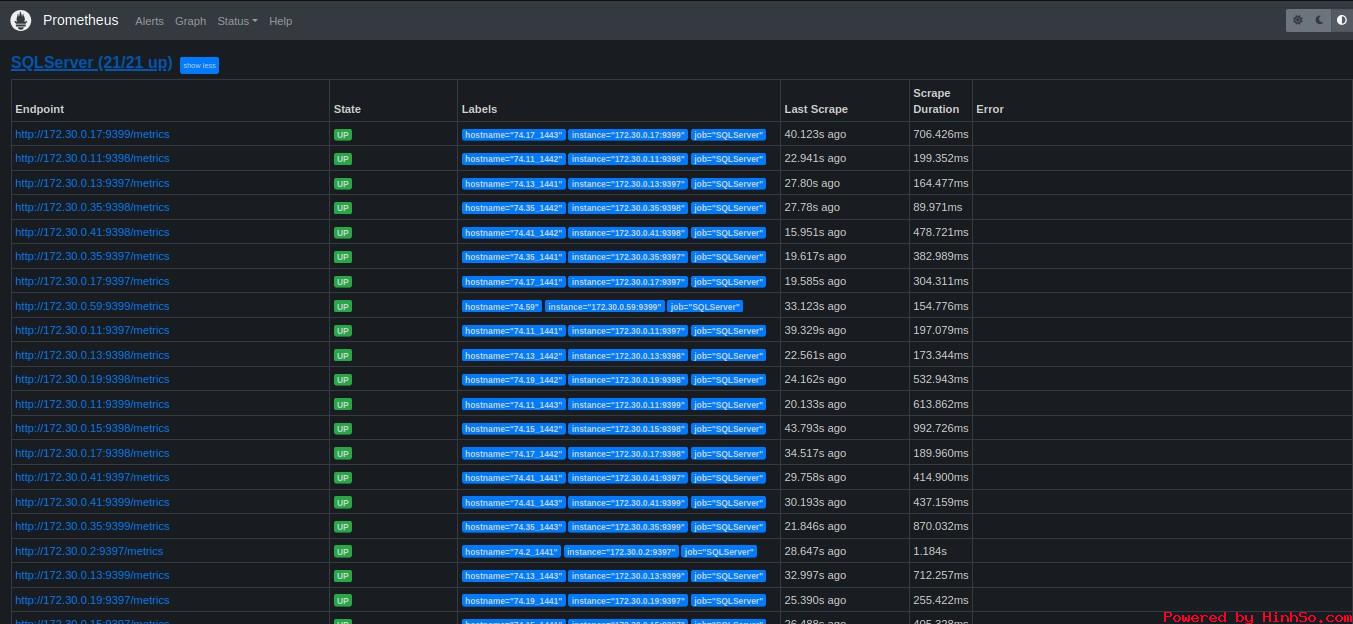The width and height of the screenshot is (1353, 624).
Task: Visit the http://172.30.0.13:9398/metrics endpoint
Action: pos(92,355)
